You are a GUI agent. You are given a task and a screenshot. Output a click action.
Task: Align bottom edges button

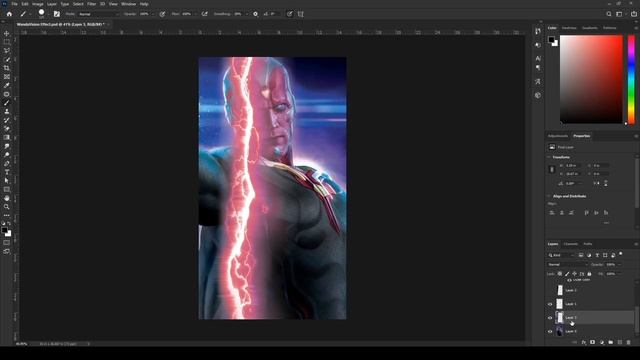[x=606, y=213]
